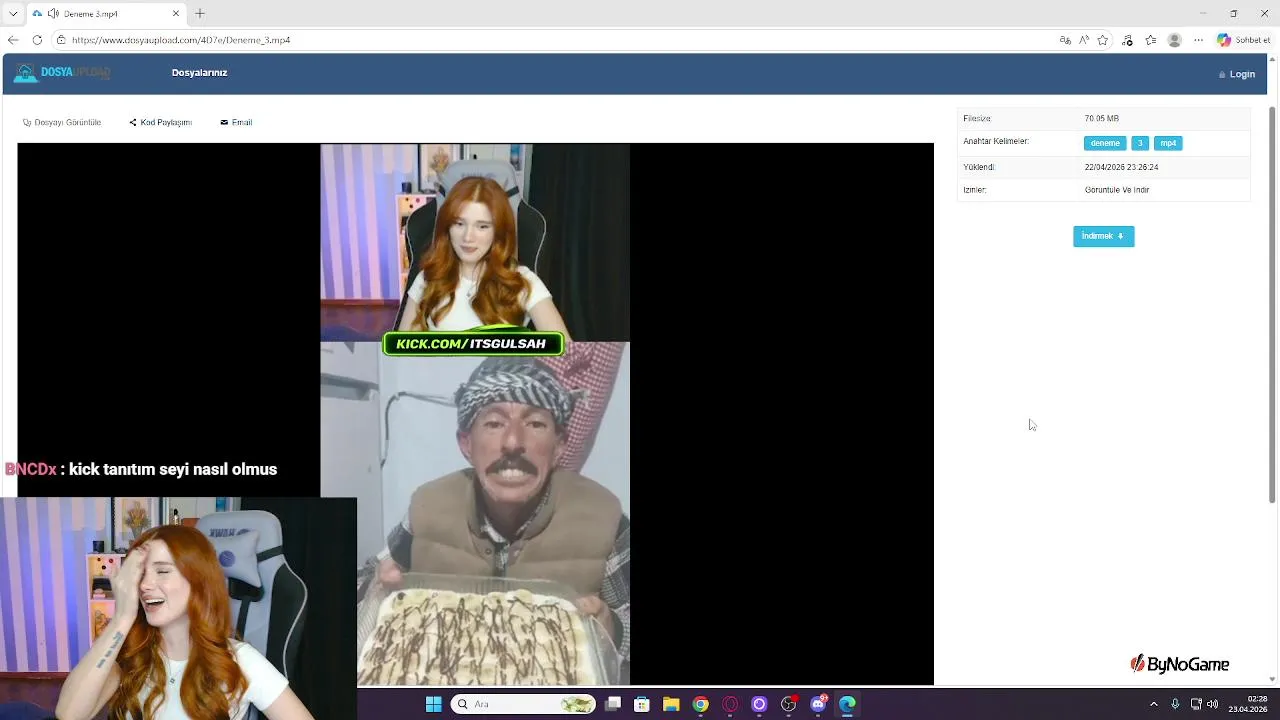The height and width of the screenshot is (720, 1280).
Task: Click the 'mp4' keyword tag
Action: [1168, 143]
